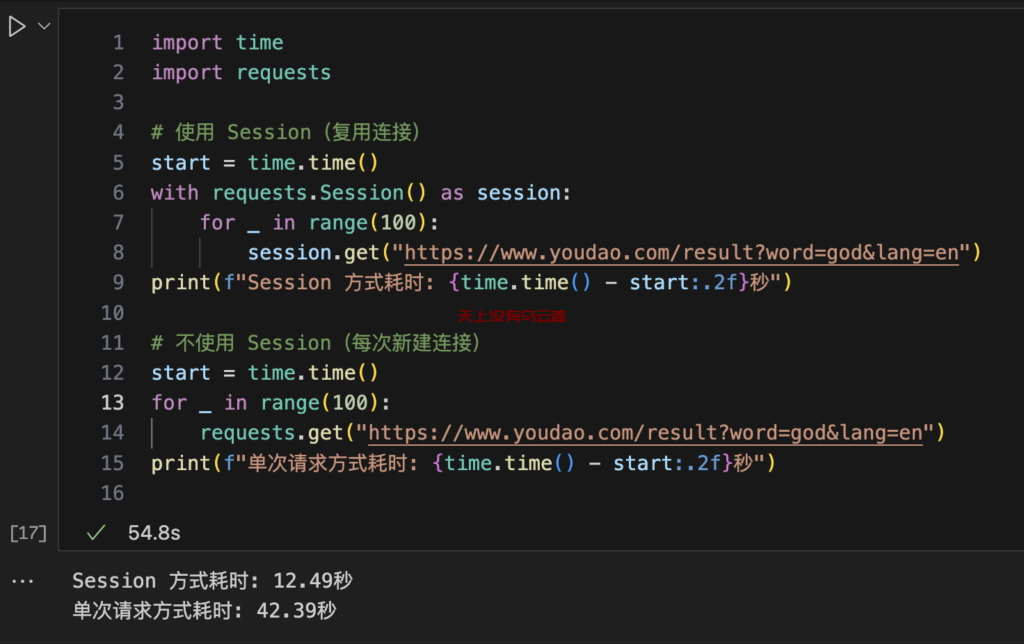The height and width of the screenshot is (644, 1024).
Task: Click line number 13 in gutter
Action: (x=112, y=402)
